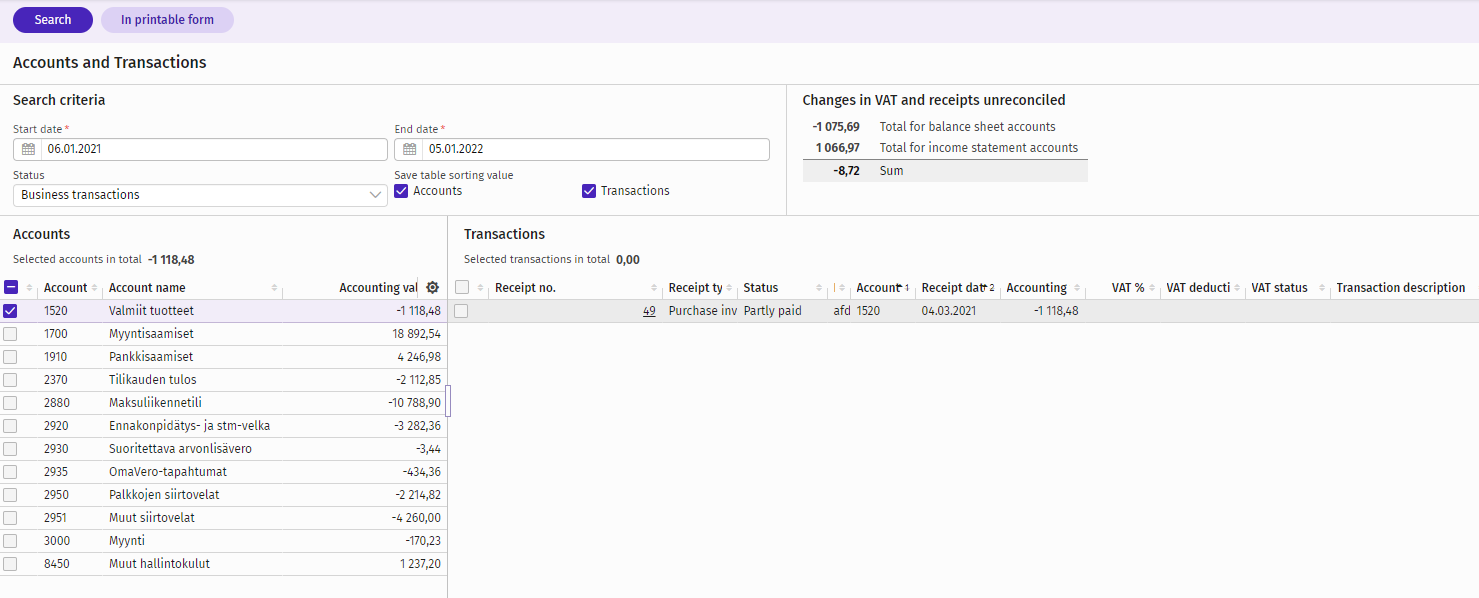Screen dimensions: 1479x598
Task: Open the End date calendar picker
Action: pos(410,149)
